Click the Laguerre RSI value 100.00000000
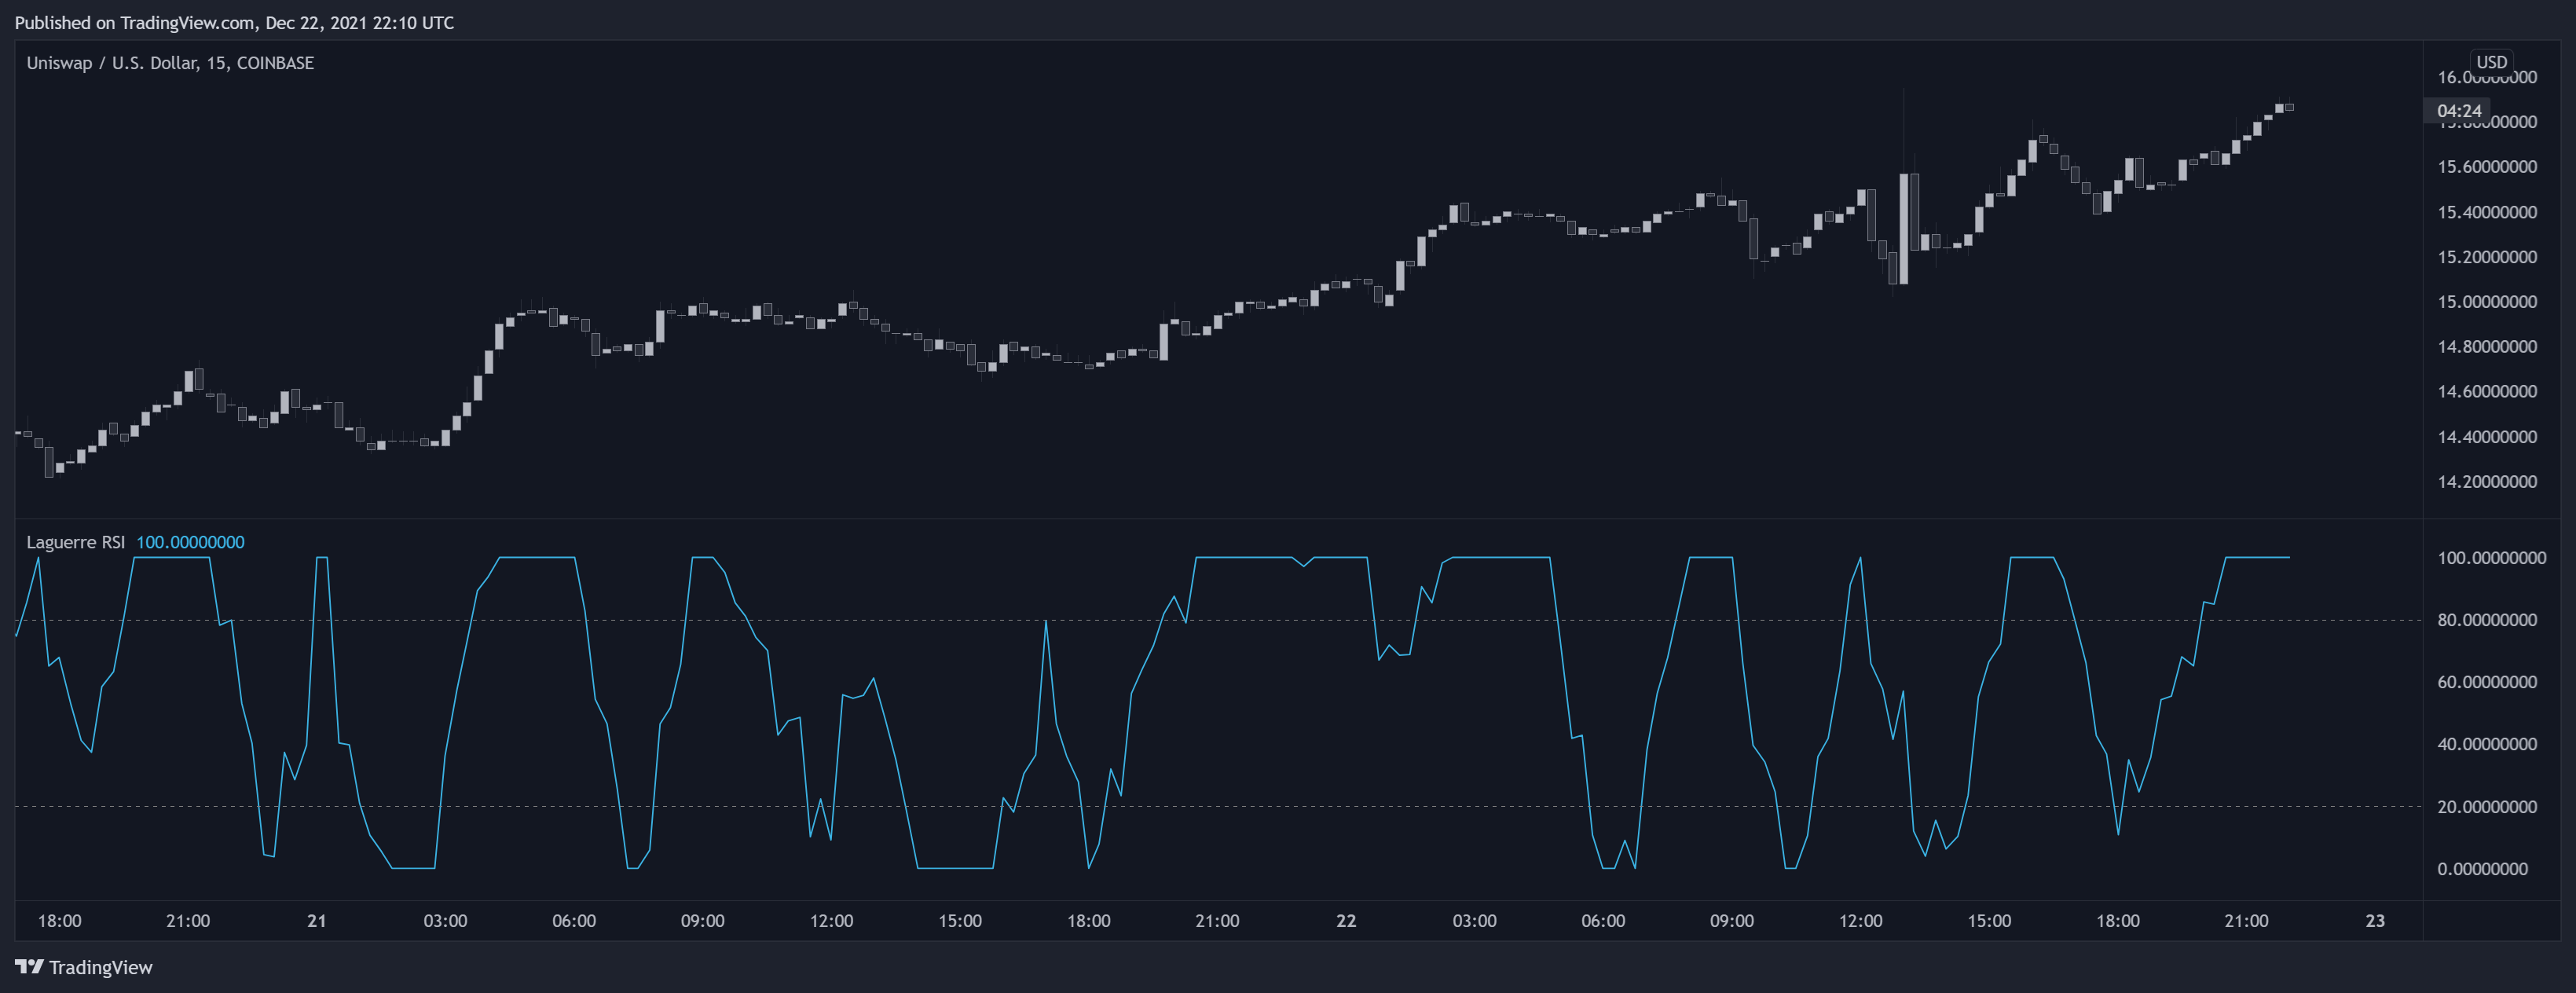Viewport: 2576px width, 993px height. click(x=190, y=542)
